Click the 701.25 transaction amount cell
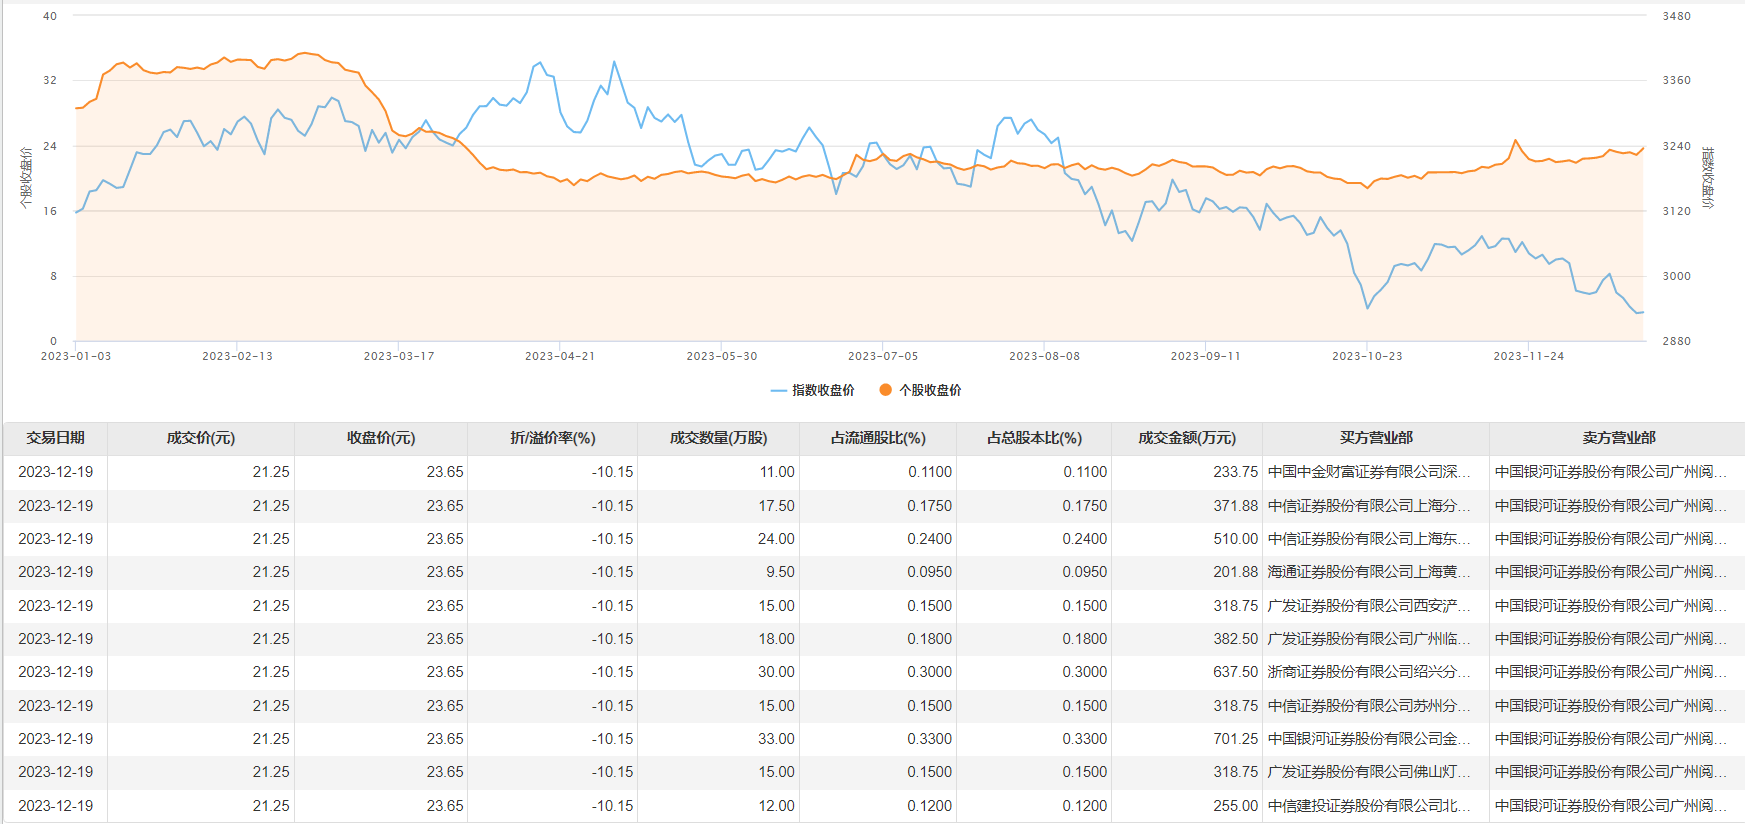 click(1235, 739)
